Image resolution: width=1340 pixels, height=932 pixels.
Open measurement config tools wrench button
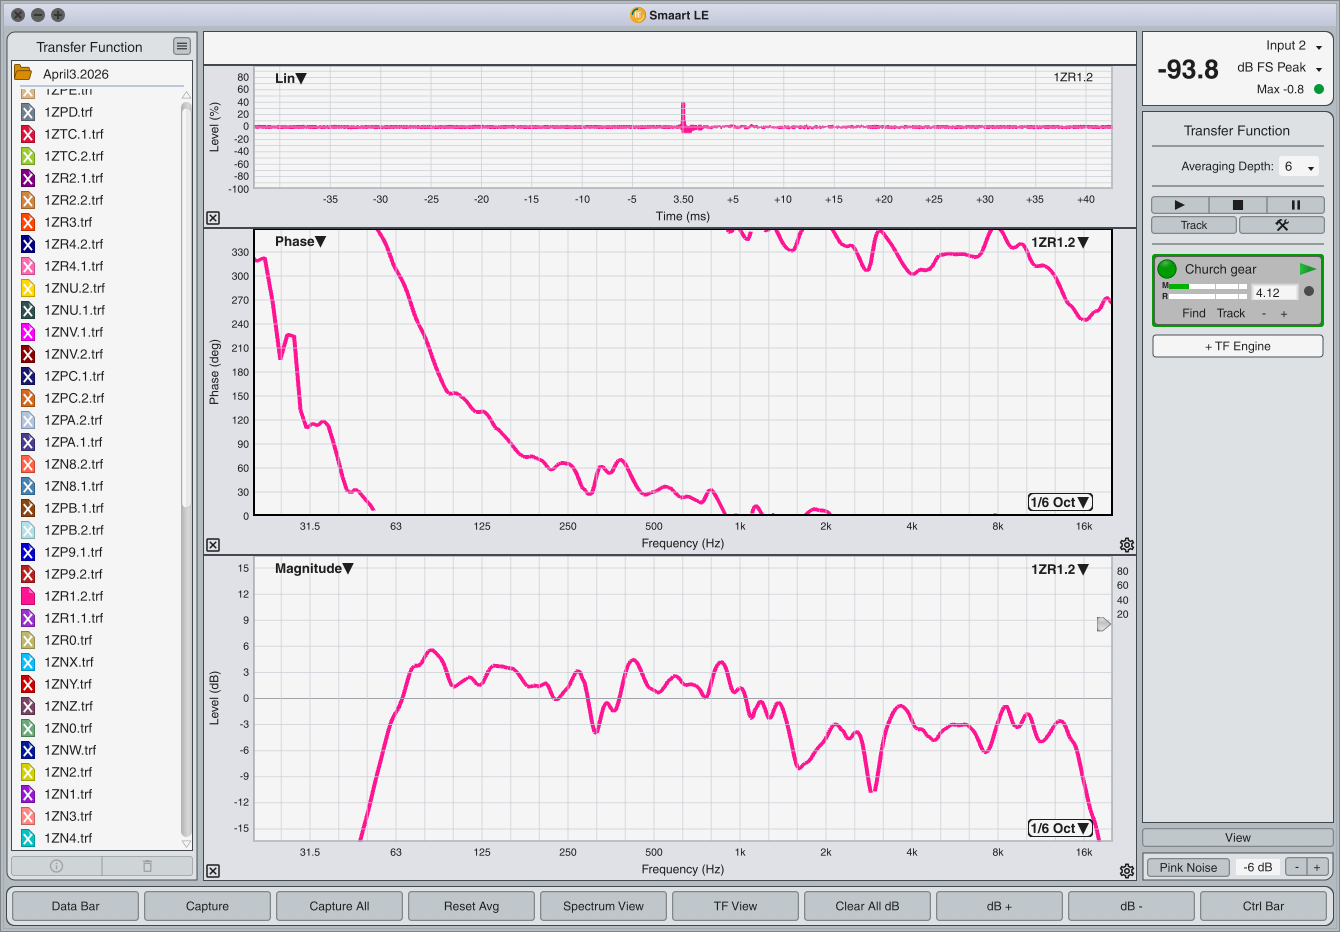(x=1282, y=225)
